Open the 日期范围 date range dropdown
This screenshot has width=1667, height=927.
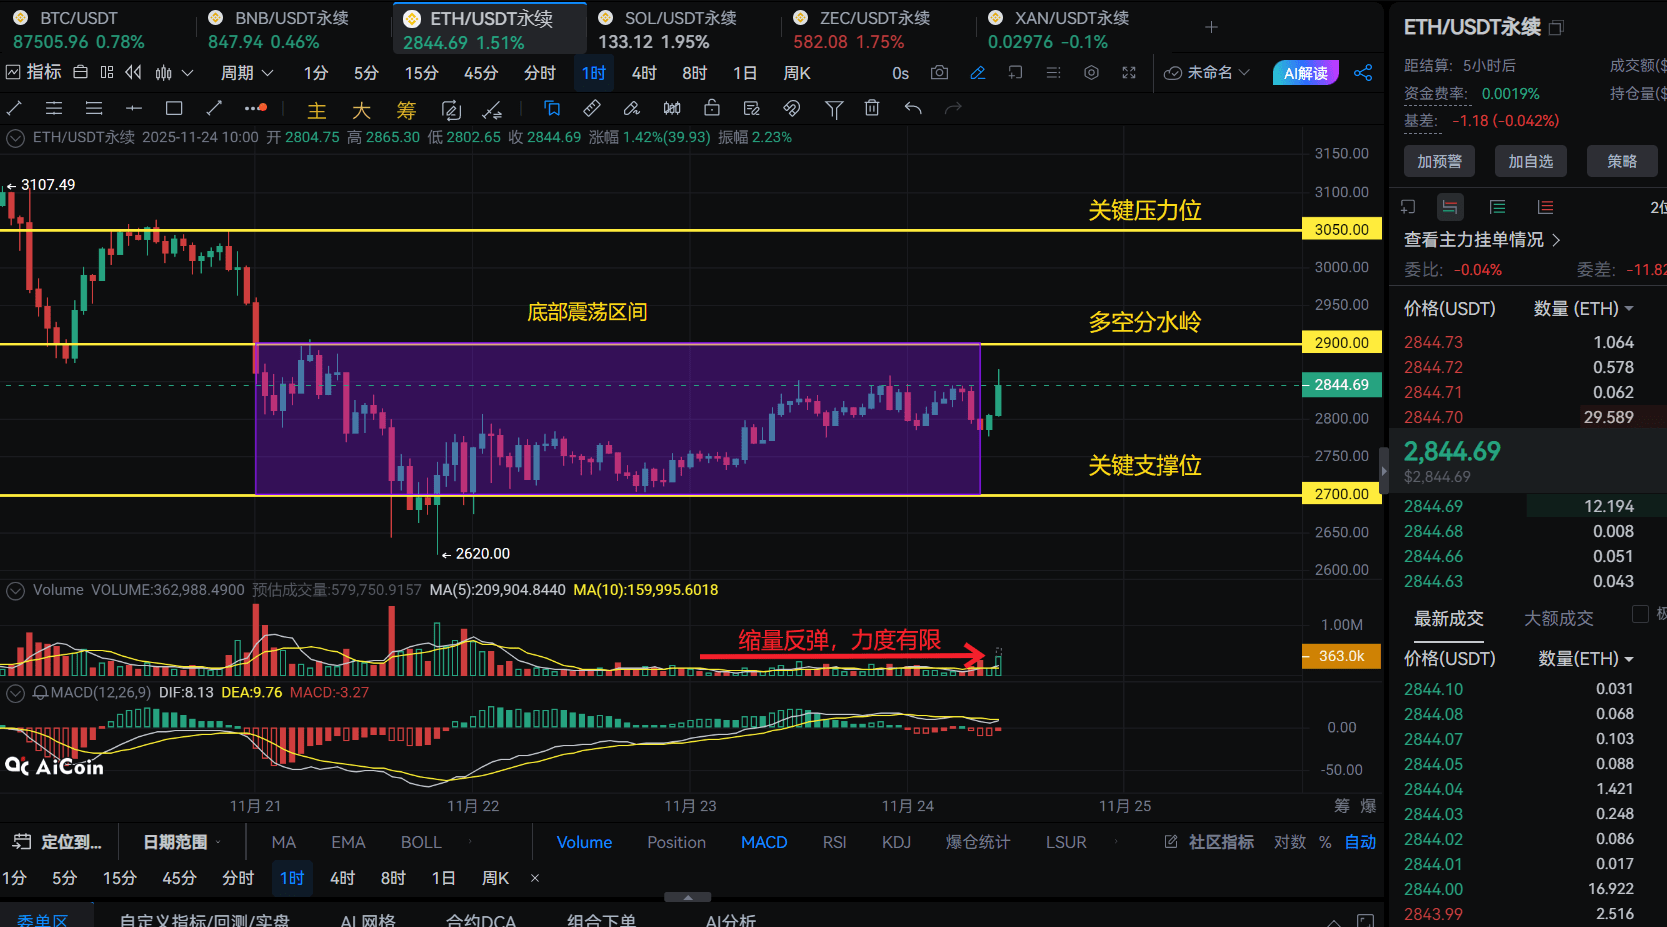[182, 842]
